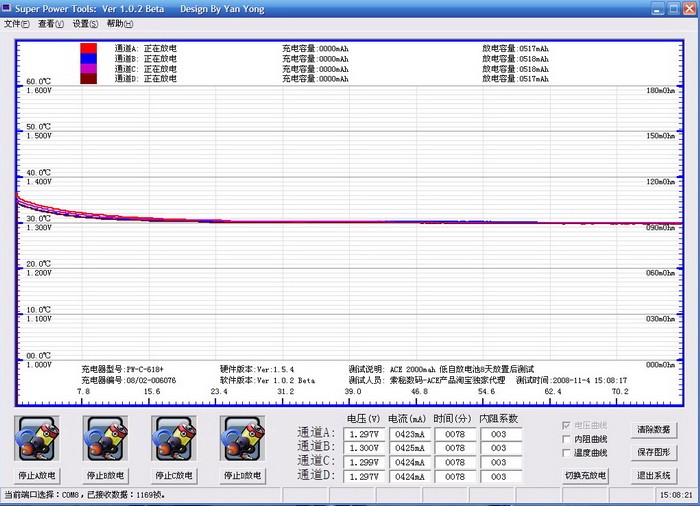700x506 pixels.
Task: Click channel C voltage field 1.299V
Action: 364,463
